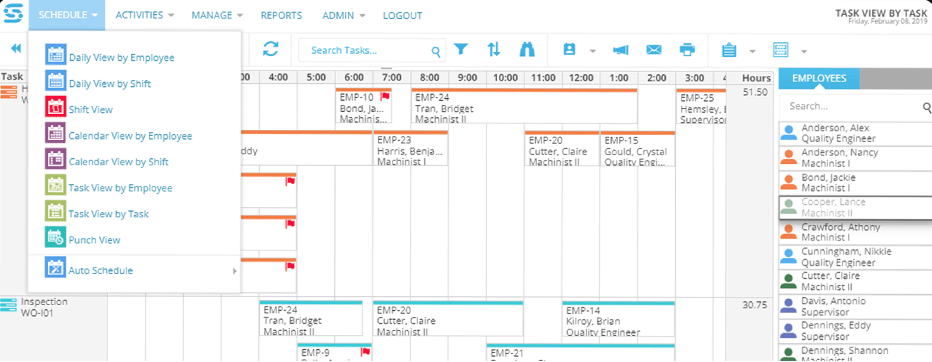Click the employee badge icon
The height and width of the screenshot is (362, 932).
point(569,50)
